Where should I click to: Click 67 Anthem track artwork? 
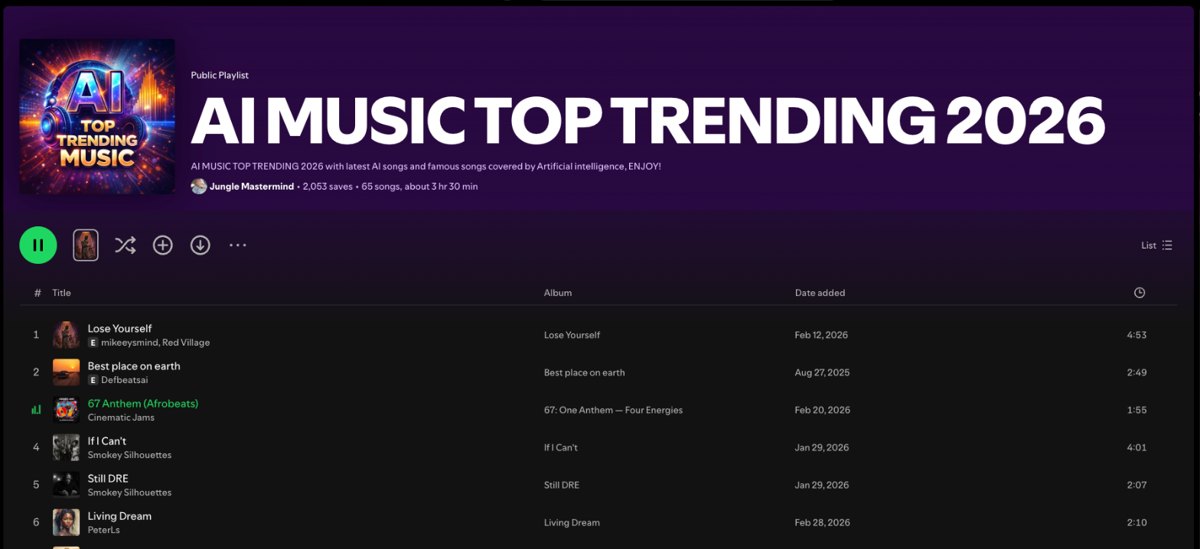tap(66, 410)
